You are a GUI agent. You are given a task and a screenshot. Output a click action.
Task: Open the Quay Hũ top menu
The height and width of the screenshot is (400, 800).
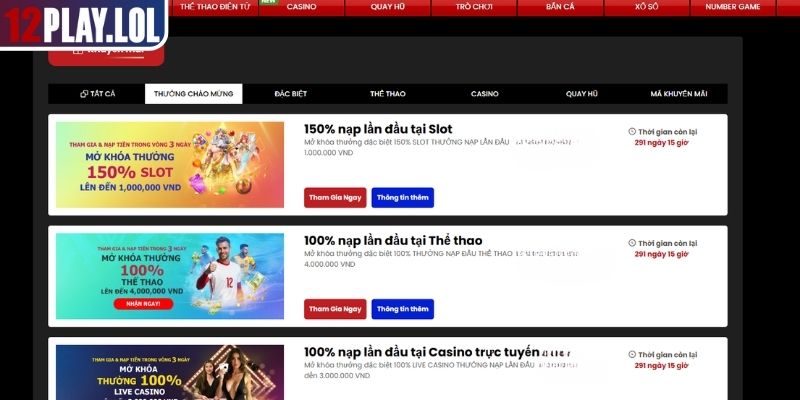point(388,7)
